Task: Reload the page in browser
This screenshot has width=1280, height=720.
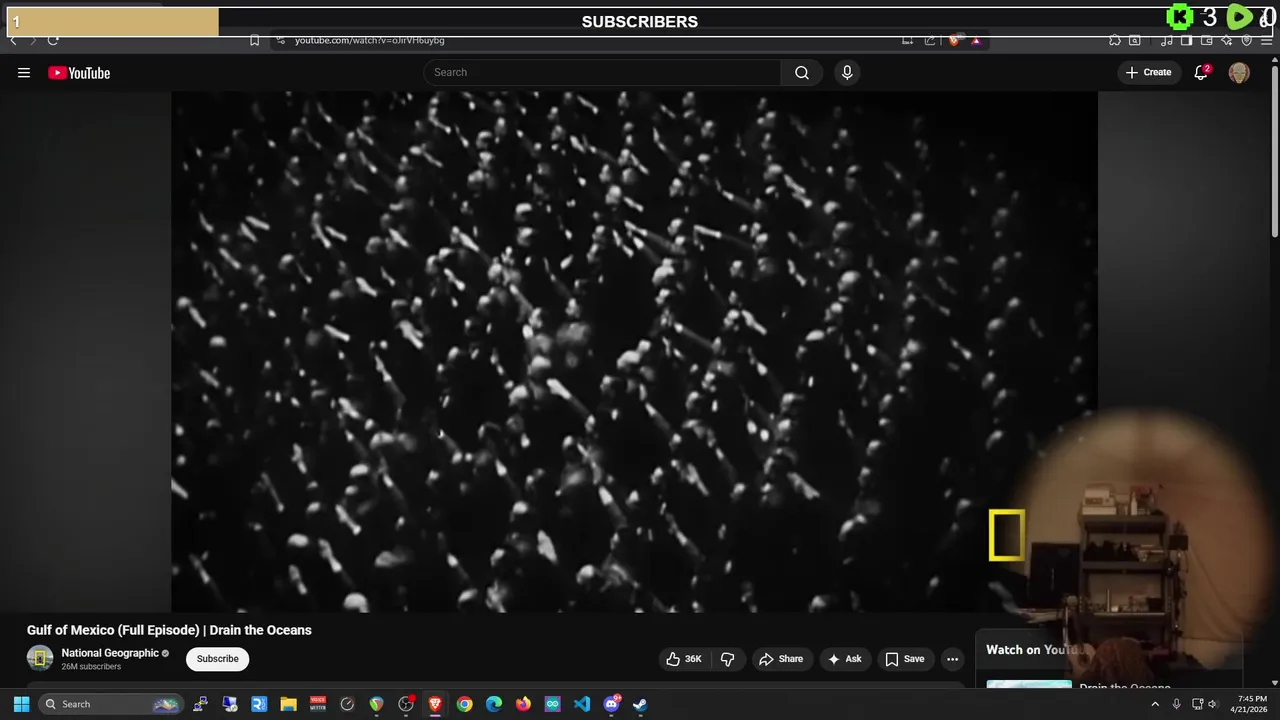Action: click(x=53, y=40)
